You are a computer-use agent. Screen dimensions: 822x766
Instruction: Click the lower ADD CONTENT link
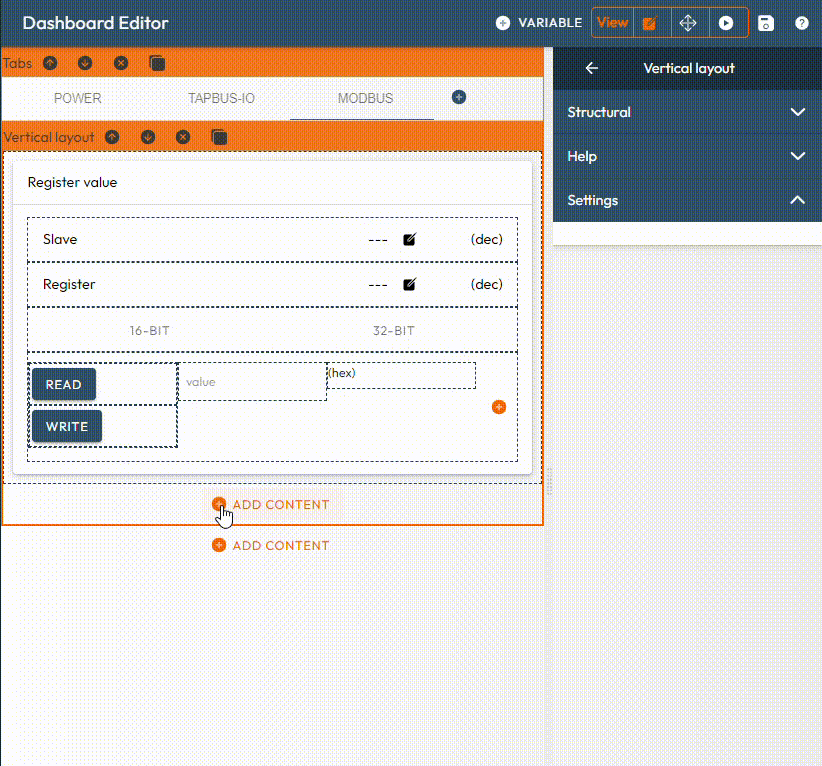coord(270,545)
